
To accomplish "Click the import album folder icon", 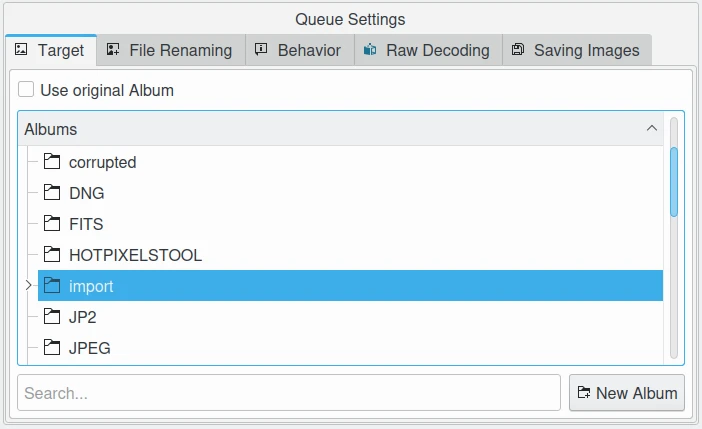I will 52,286.
